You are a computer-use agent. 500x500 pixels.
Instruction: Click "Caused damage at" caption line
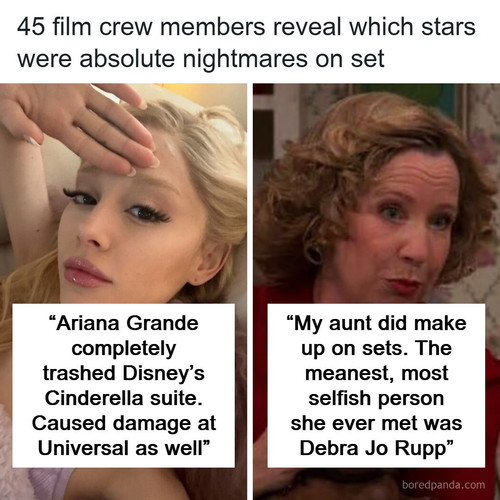pyautogui.click(x=124, y=423)
